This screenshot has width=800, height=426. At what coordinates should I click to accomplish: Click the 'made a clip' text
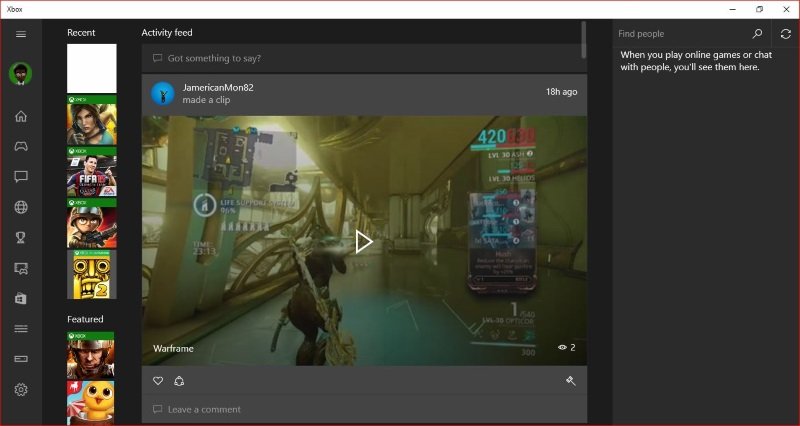tap(206, 100)
